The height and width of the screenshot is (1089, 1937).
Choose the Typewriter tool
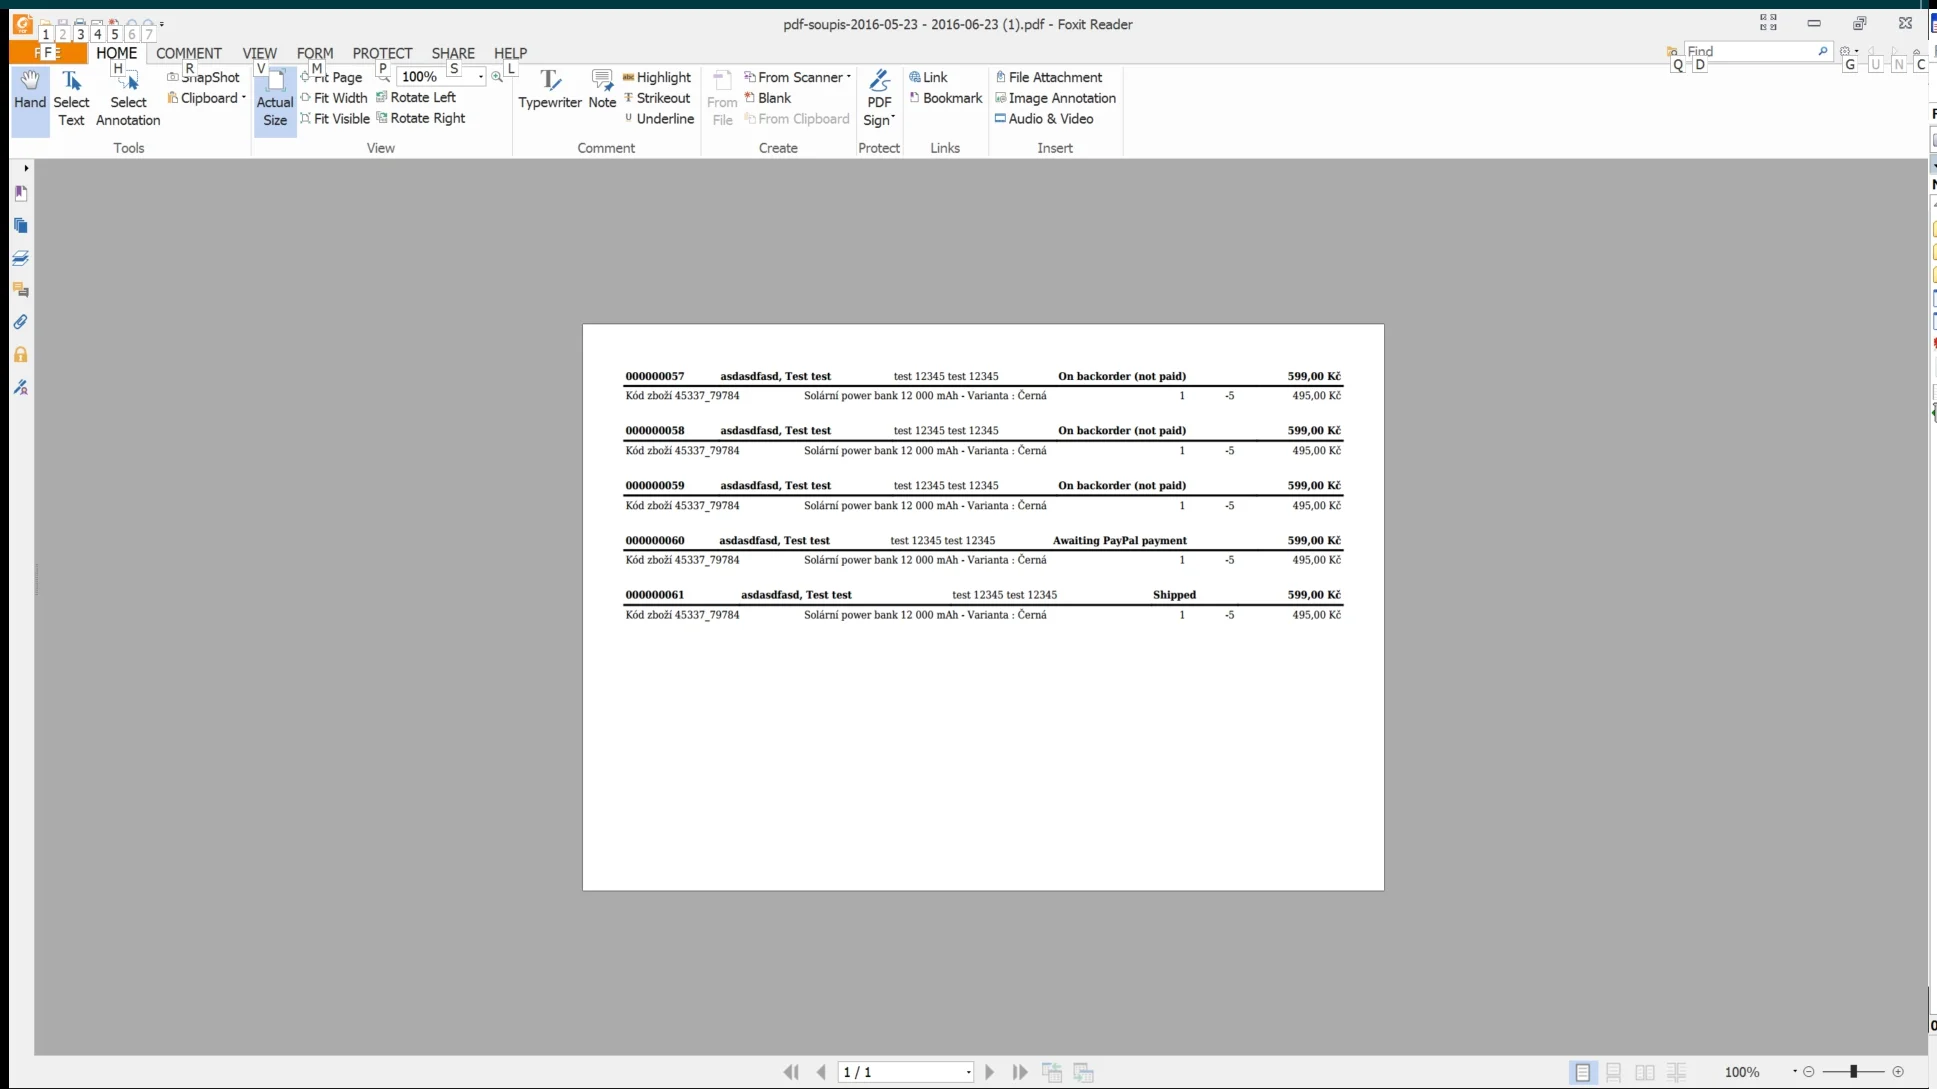point(549,89)
